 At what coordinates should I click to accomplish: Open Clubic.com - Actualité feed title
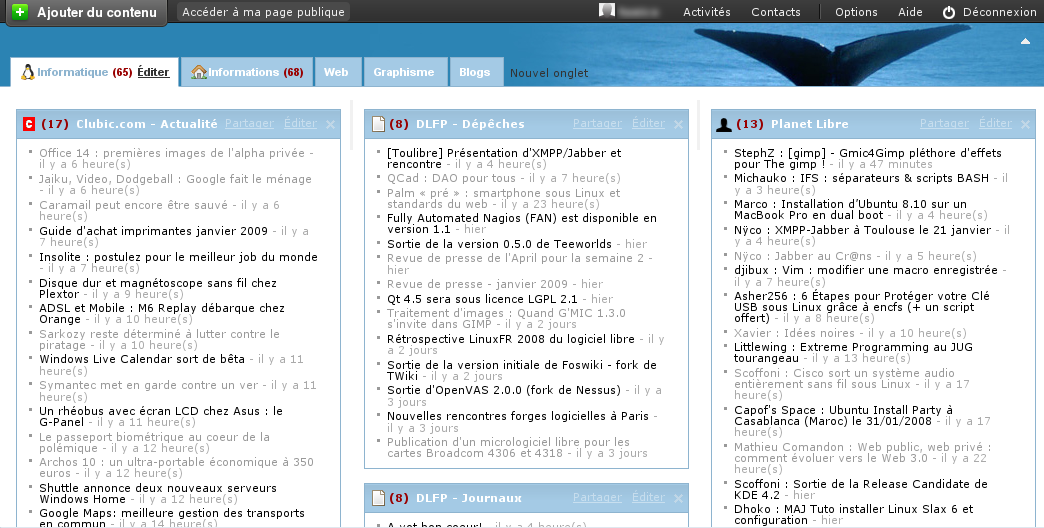pyautogui.click(x=146, y=124)
